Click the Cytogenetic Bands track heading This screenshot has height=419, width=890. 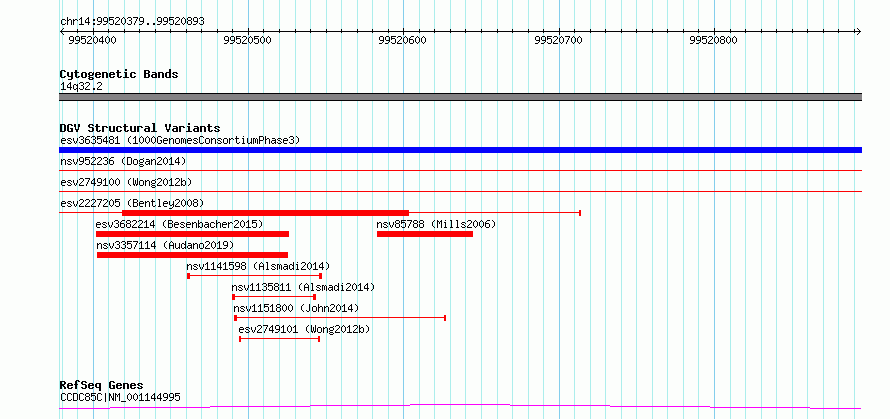click(119, 74)
